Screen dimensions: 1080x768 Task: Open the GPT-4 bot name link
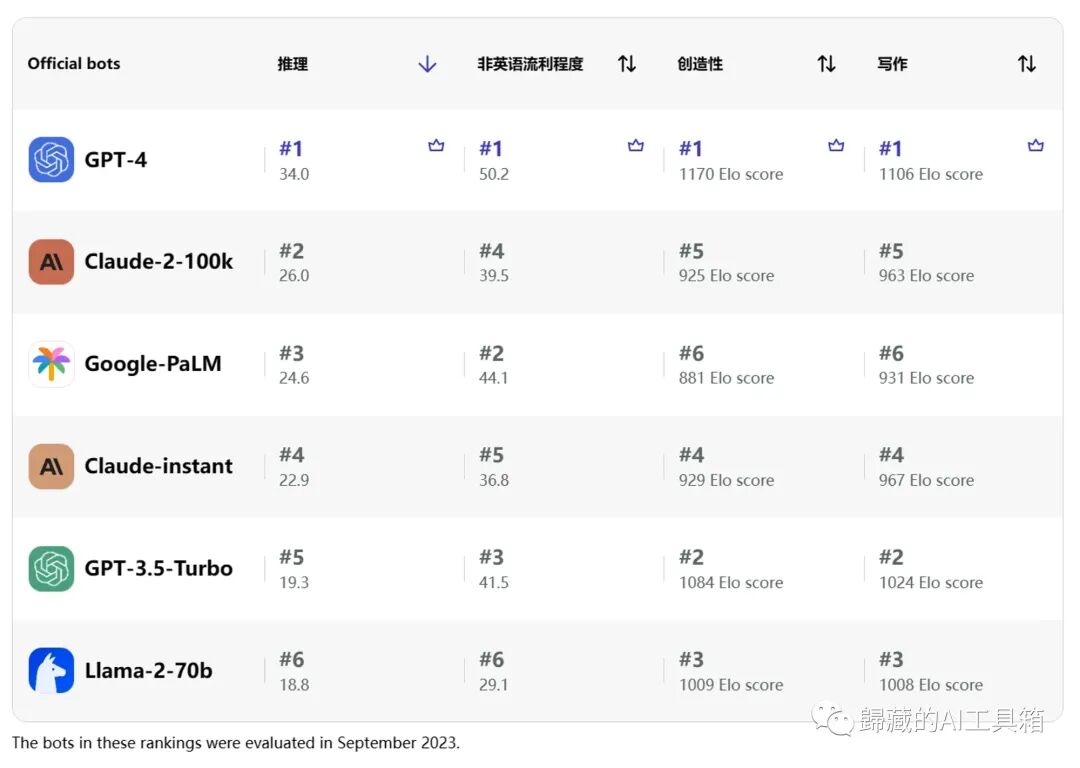click(116, 160)
